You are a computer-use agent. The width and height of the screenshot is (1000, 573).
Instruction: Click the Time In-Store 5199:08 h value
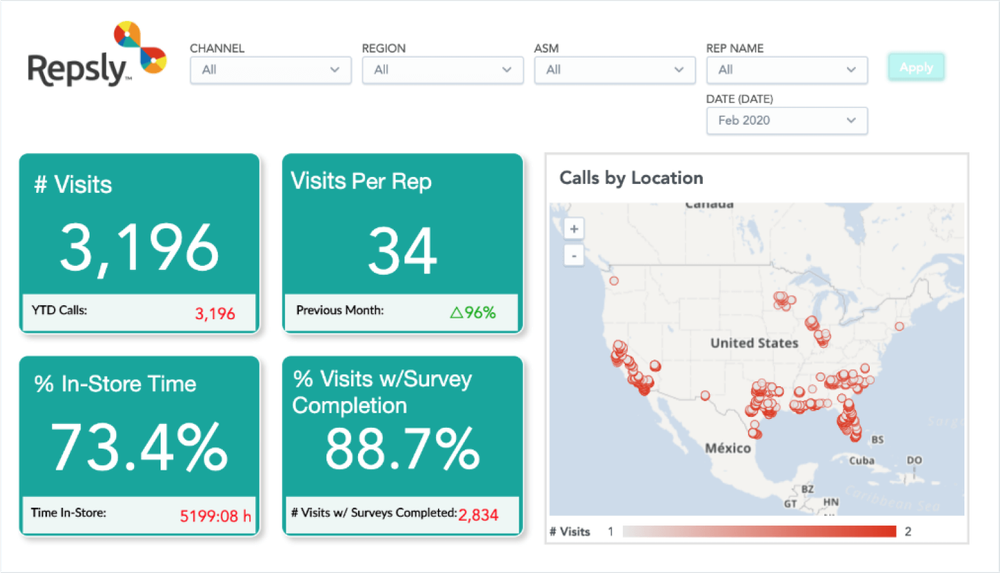pyautogui.click(x=216, y=516)
